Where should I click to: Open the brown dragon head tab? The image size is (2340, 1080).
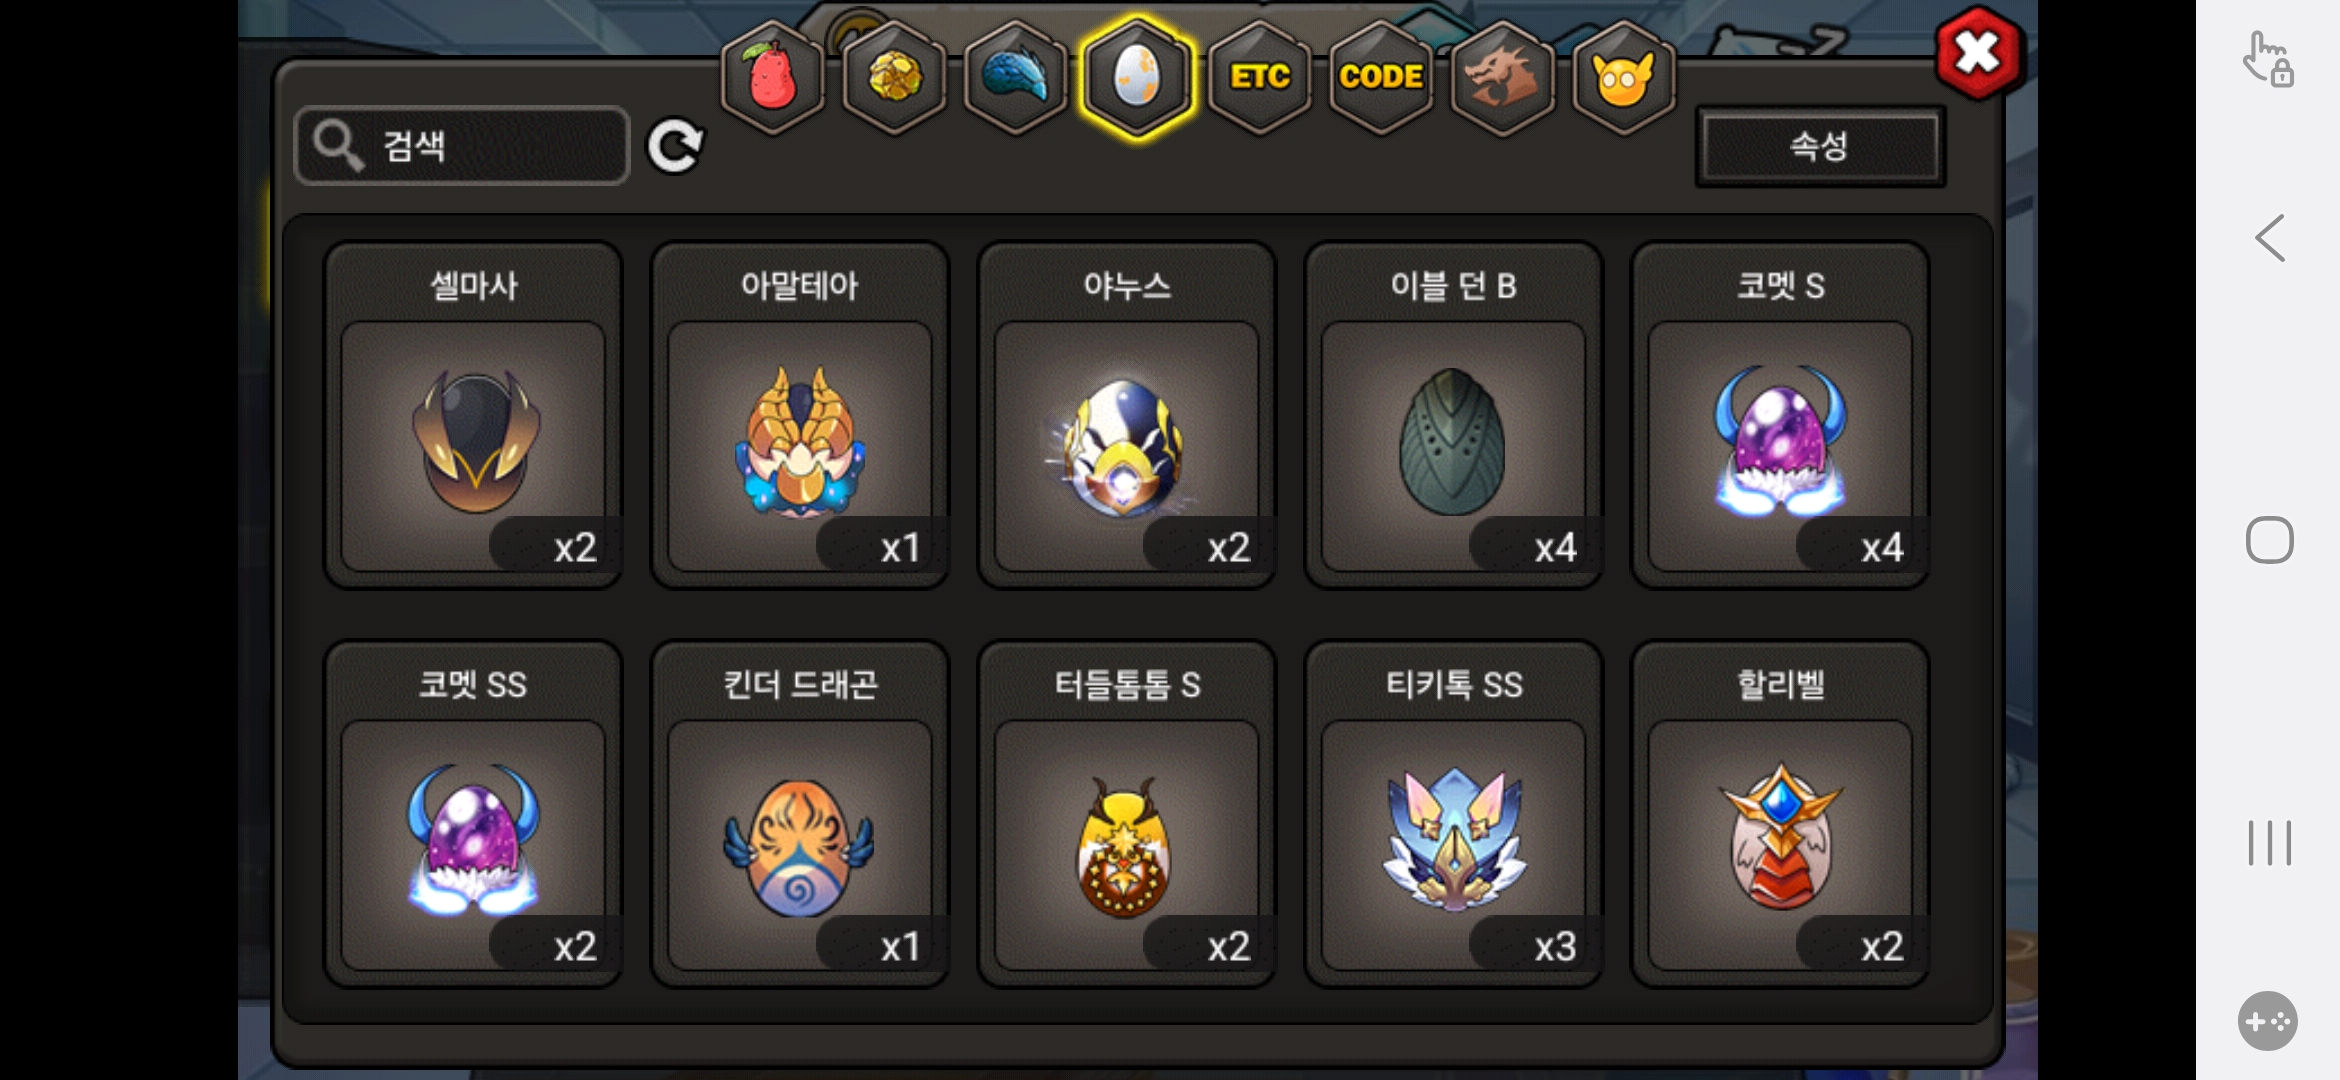pyautogui.click(x=1502, y=77)
